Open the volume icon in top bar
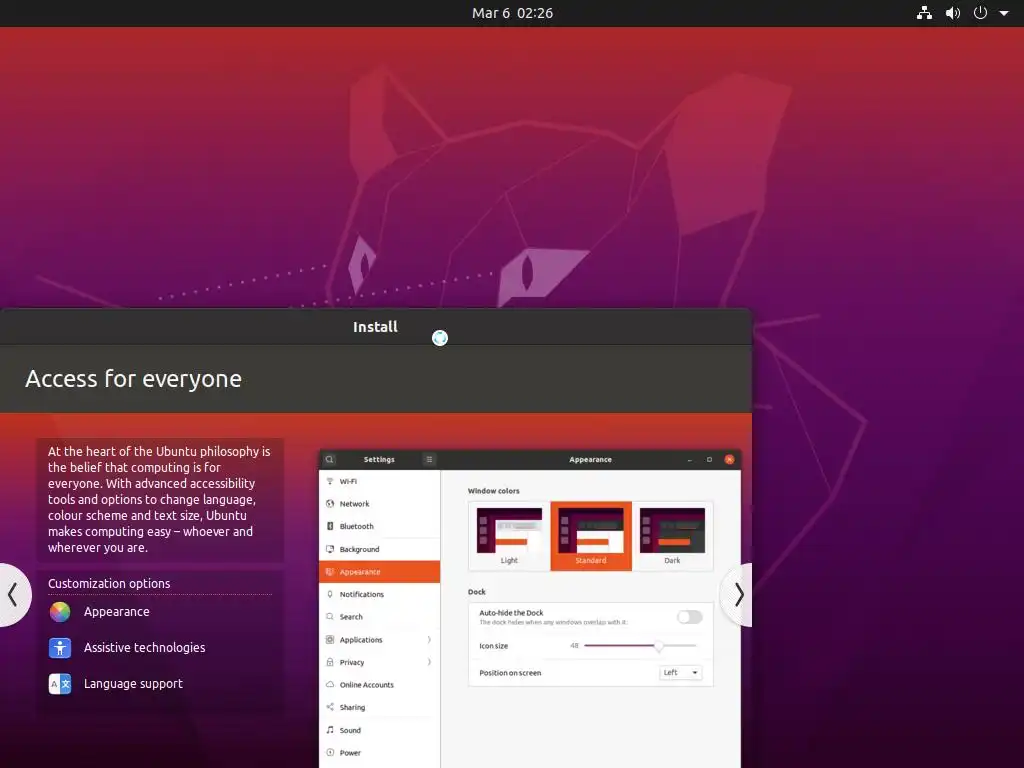The width and height of the screenshot is (1024, 768). [x=953, y=13]
